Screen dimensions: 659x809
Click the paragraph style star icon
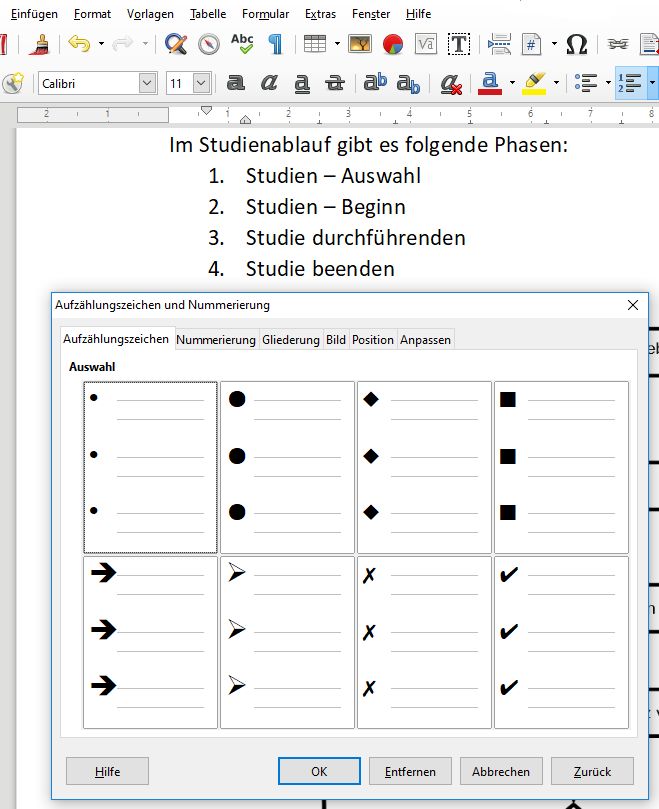pos(13,83)
